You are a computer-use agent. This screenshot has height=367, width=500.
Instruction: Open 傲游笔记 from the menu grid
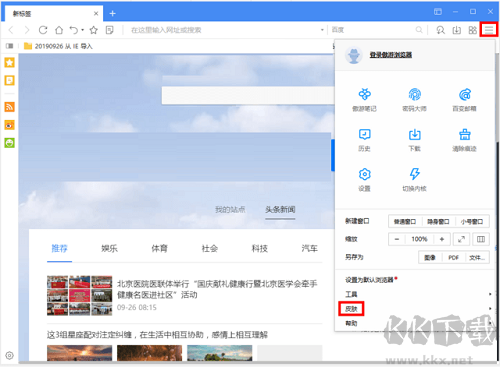click(364, 100)
